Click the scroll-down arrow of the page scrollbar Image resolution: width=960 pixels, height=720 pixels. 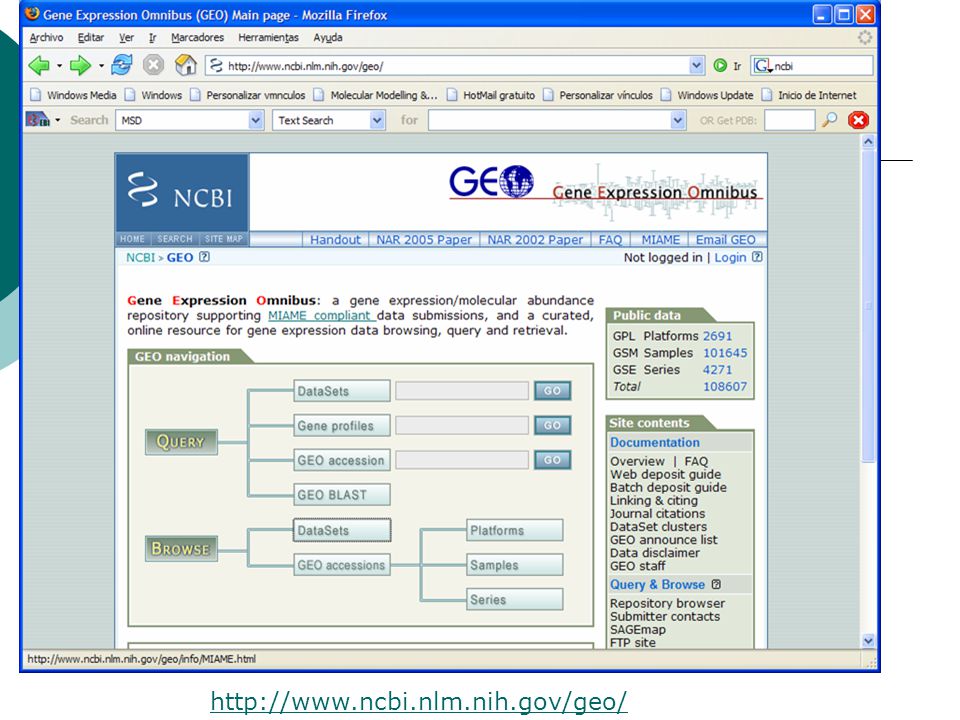click(x=868, y=640)
